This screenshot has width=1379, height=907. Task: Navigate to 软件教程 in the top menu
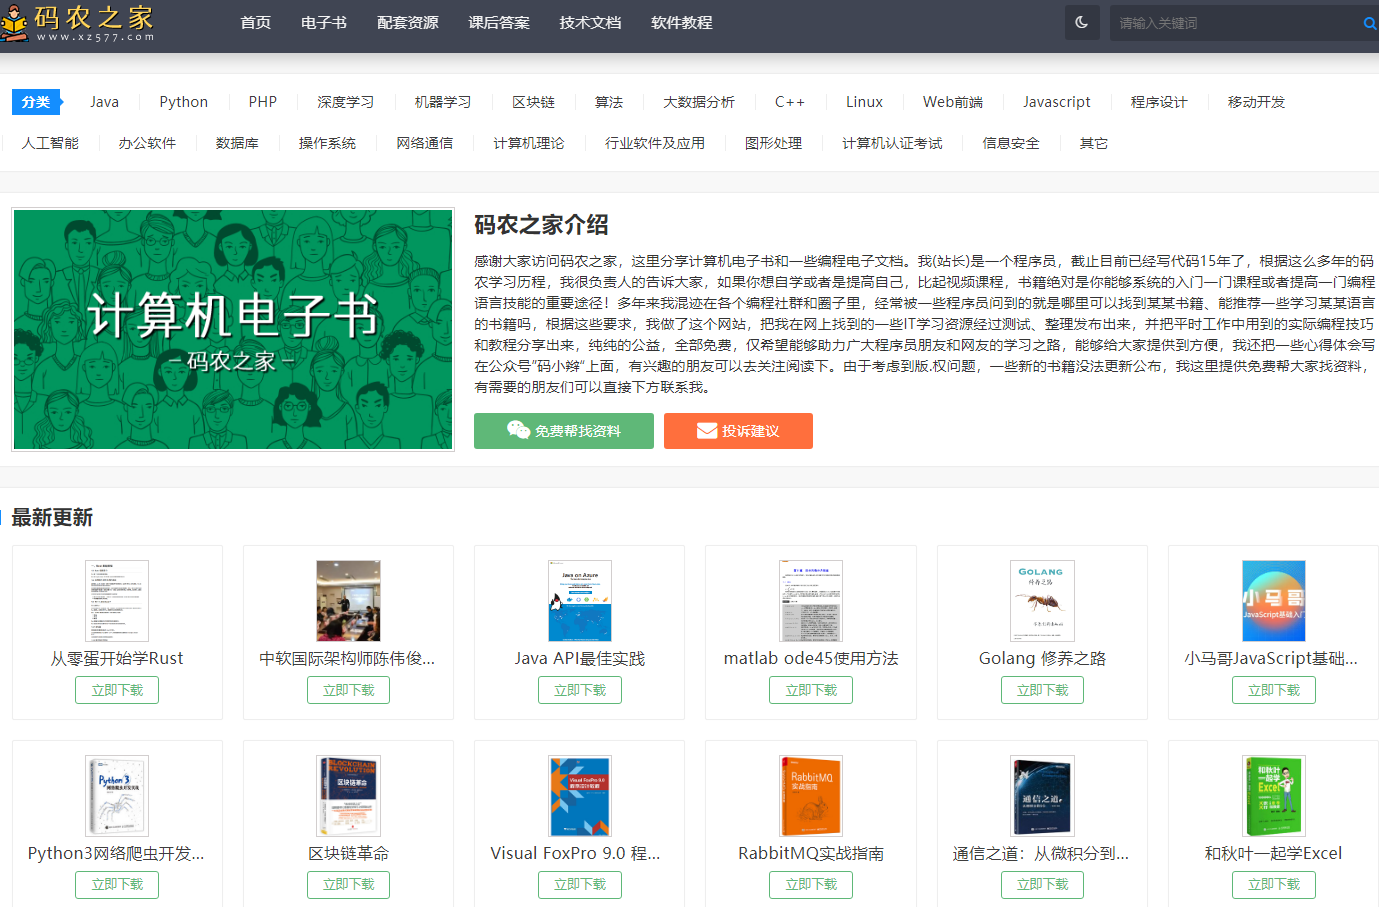point(682,23)
